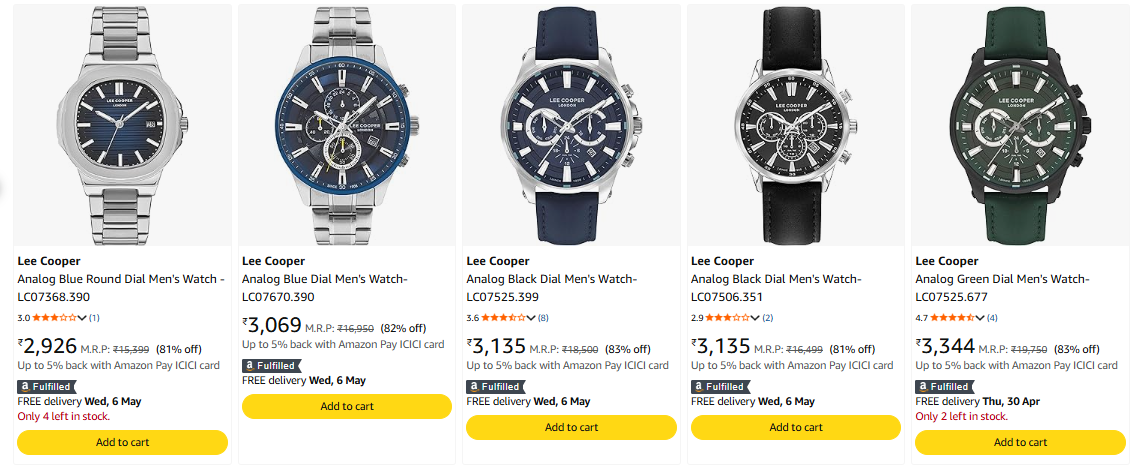
Task: Expand the 4.7 rating chevron popover
Action: 982,318
